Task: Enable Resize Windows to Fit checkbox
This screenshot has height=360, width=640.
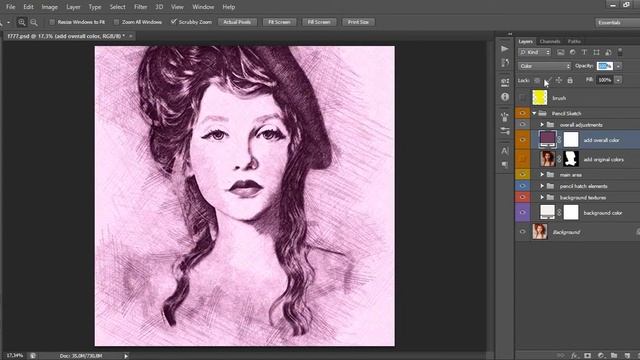Action: point(52,22)
